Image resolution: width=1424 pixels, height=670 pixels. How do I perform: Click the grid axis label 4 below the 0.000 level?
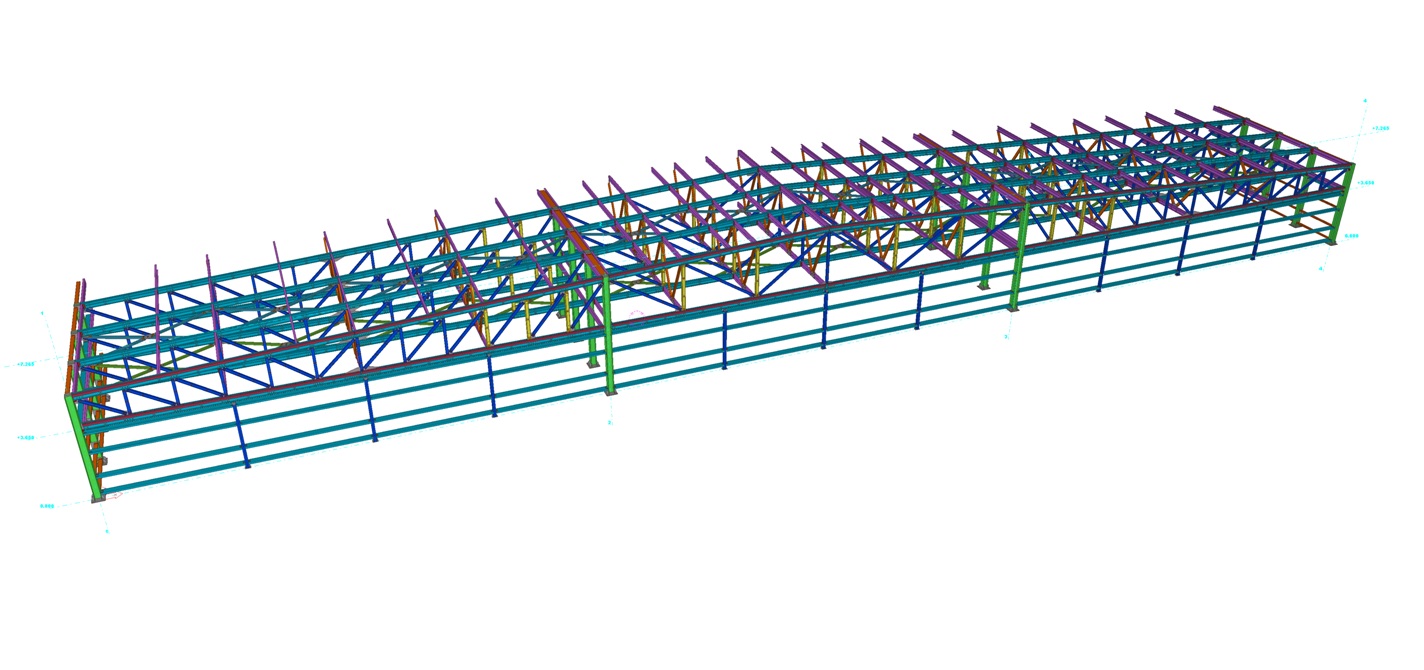1320,268
